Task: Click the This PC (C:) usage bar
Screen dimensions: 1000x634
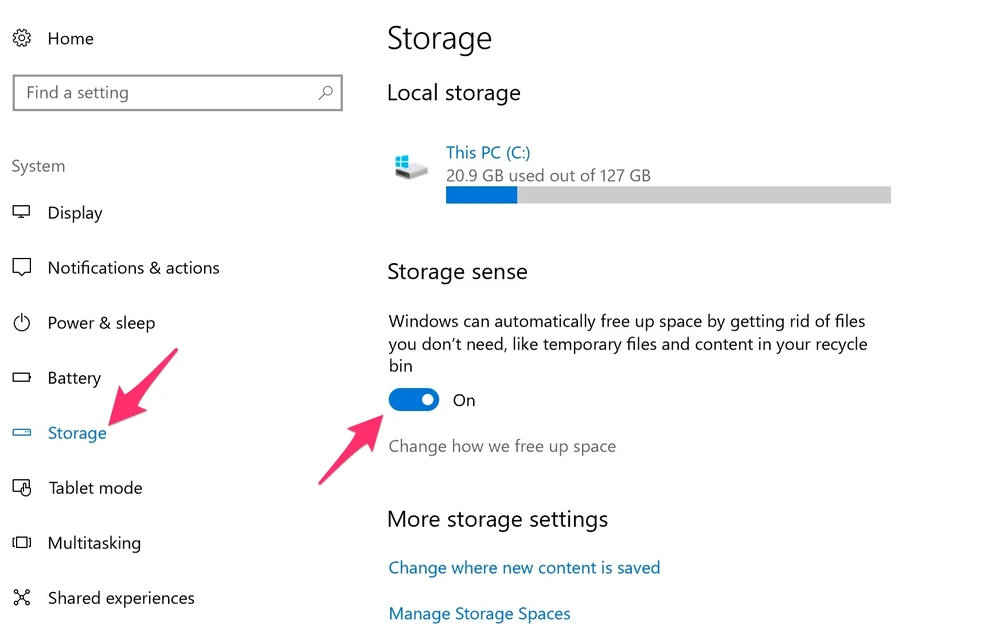Action: point(668,195)
